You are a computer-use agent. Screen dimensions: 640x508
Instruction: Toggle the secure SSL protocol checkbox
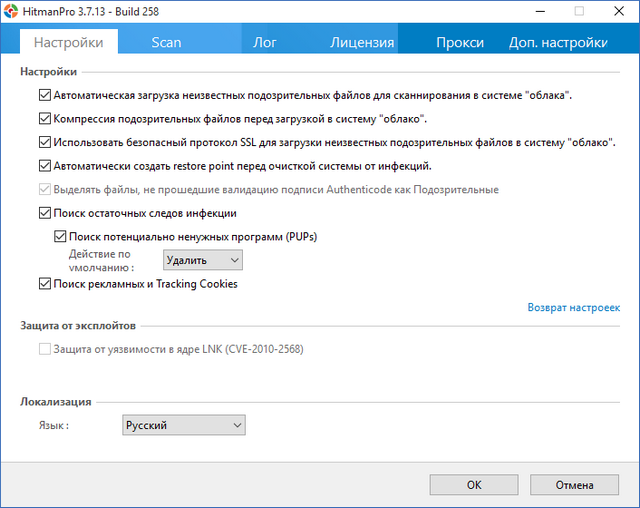coord(44,143)
